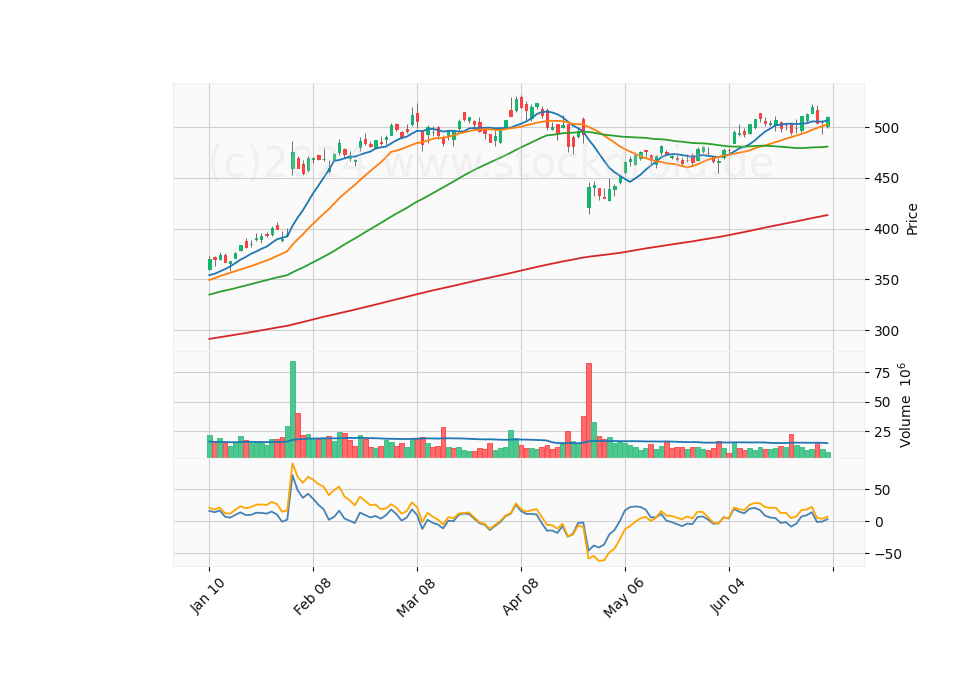Click the 300 price axis label

point(887,331)
